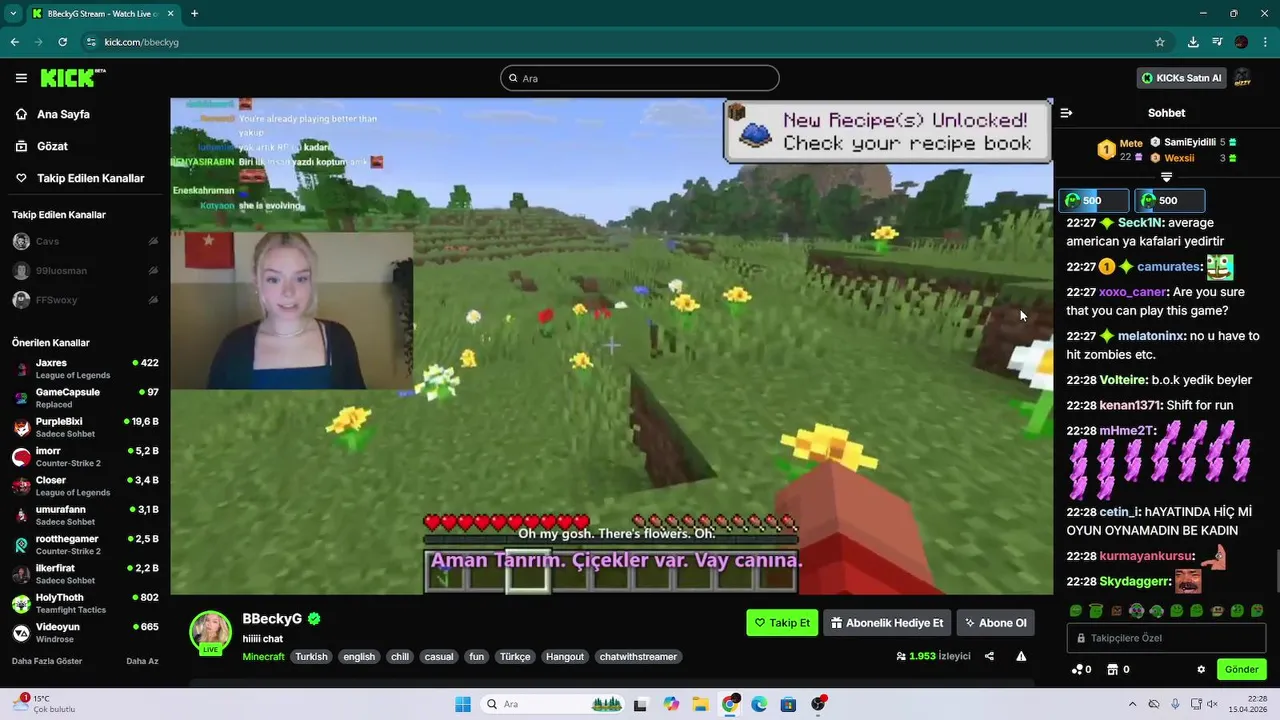Screen dimensions: 1280x720
Task: Insert the first green emote in quick row
Action: pyautogui.click(x=1076, y=611)
